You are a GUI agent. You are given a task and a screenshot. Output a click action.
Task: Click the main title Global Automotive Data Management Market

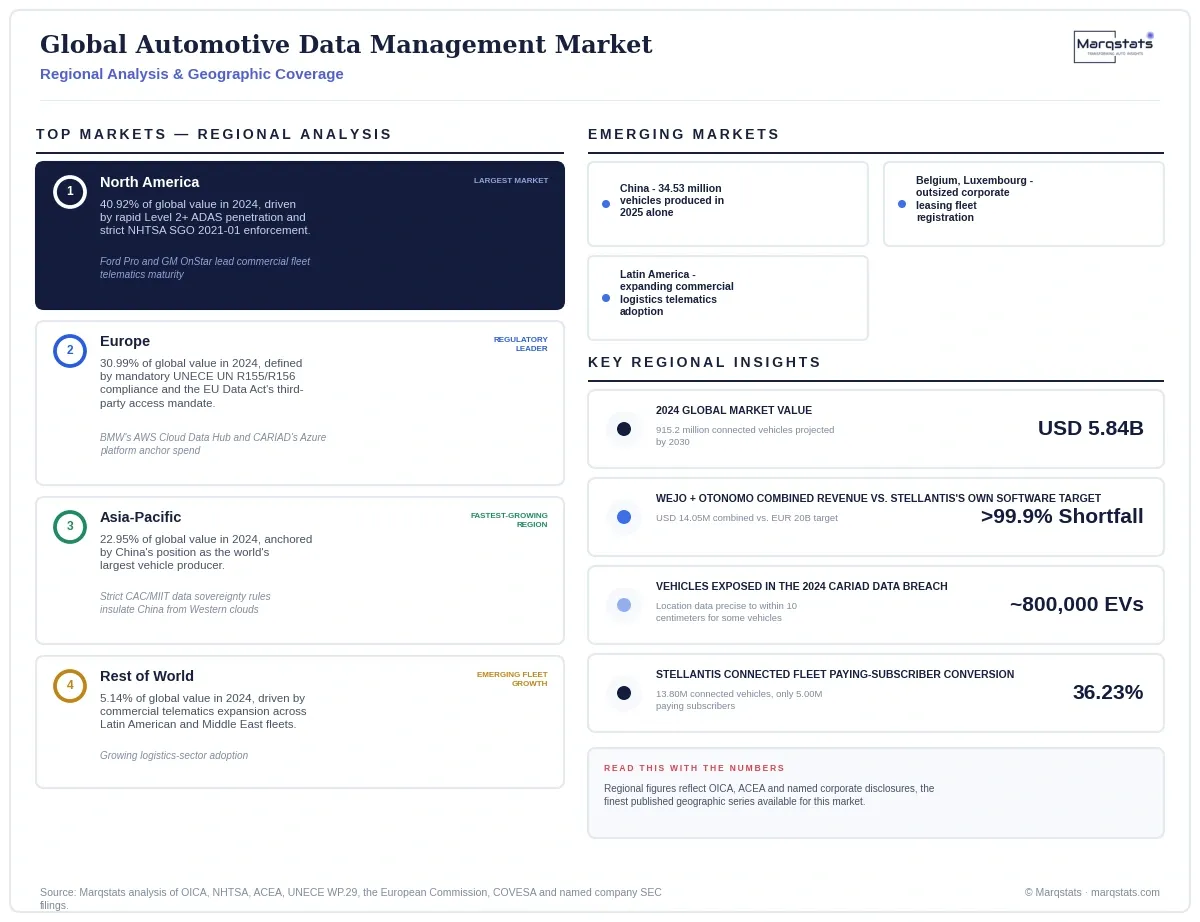(346, 45)
